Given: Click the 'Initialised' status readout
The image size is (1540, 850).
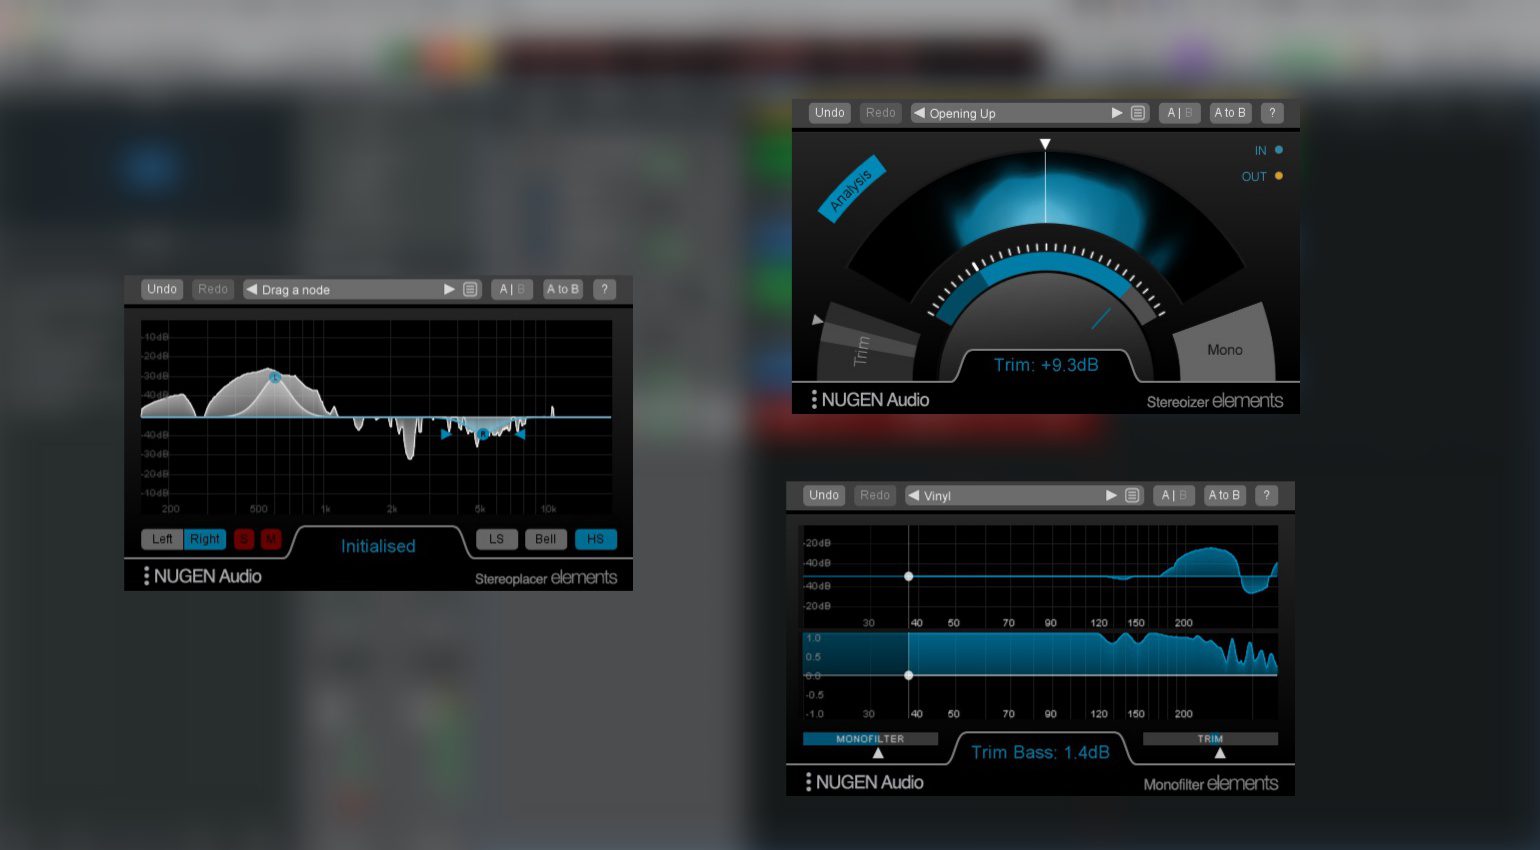Looking at the screenshot, I should (x=378, y=546).
